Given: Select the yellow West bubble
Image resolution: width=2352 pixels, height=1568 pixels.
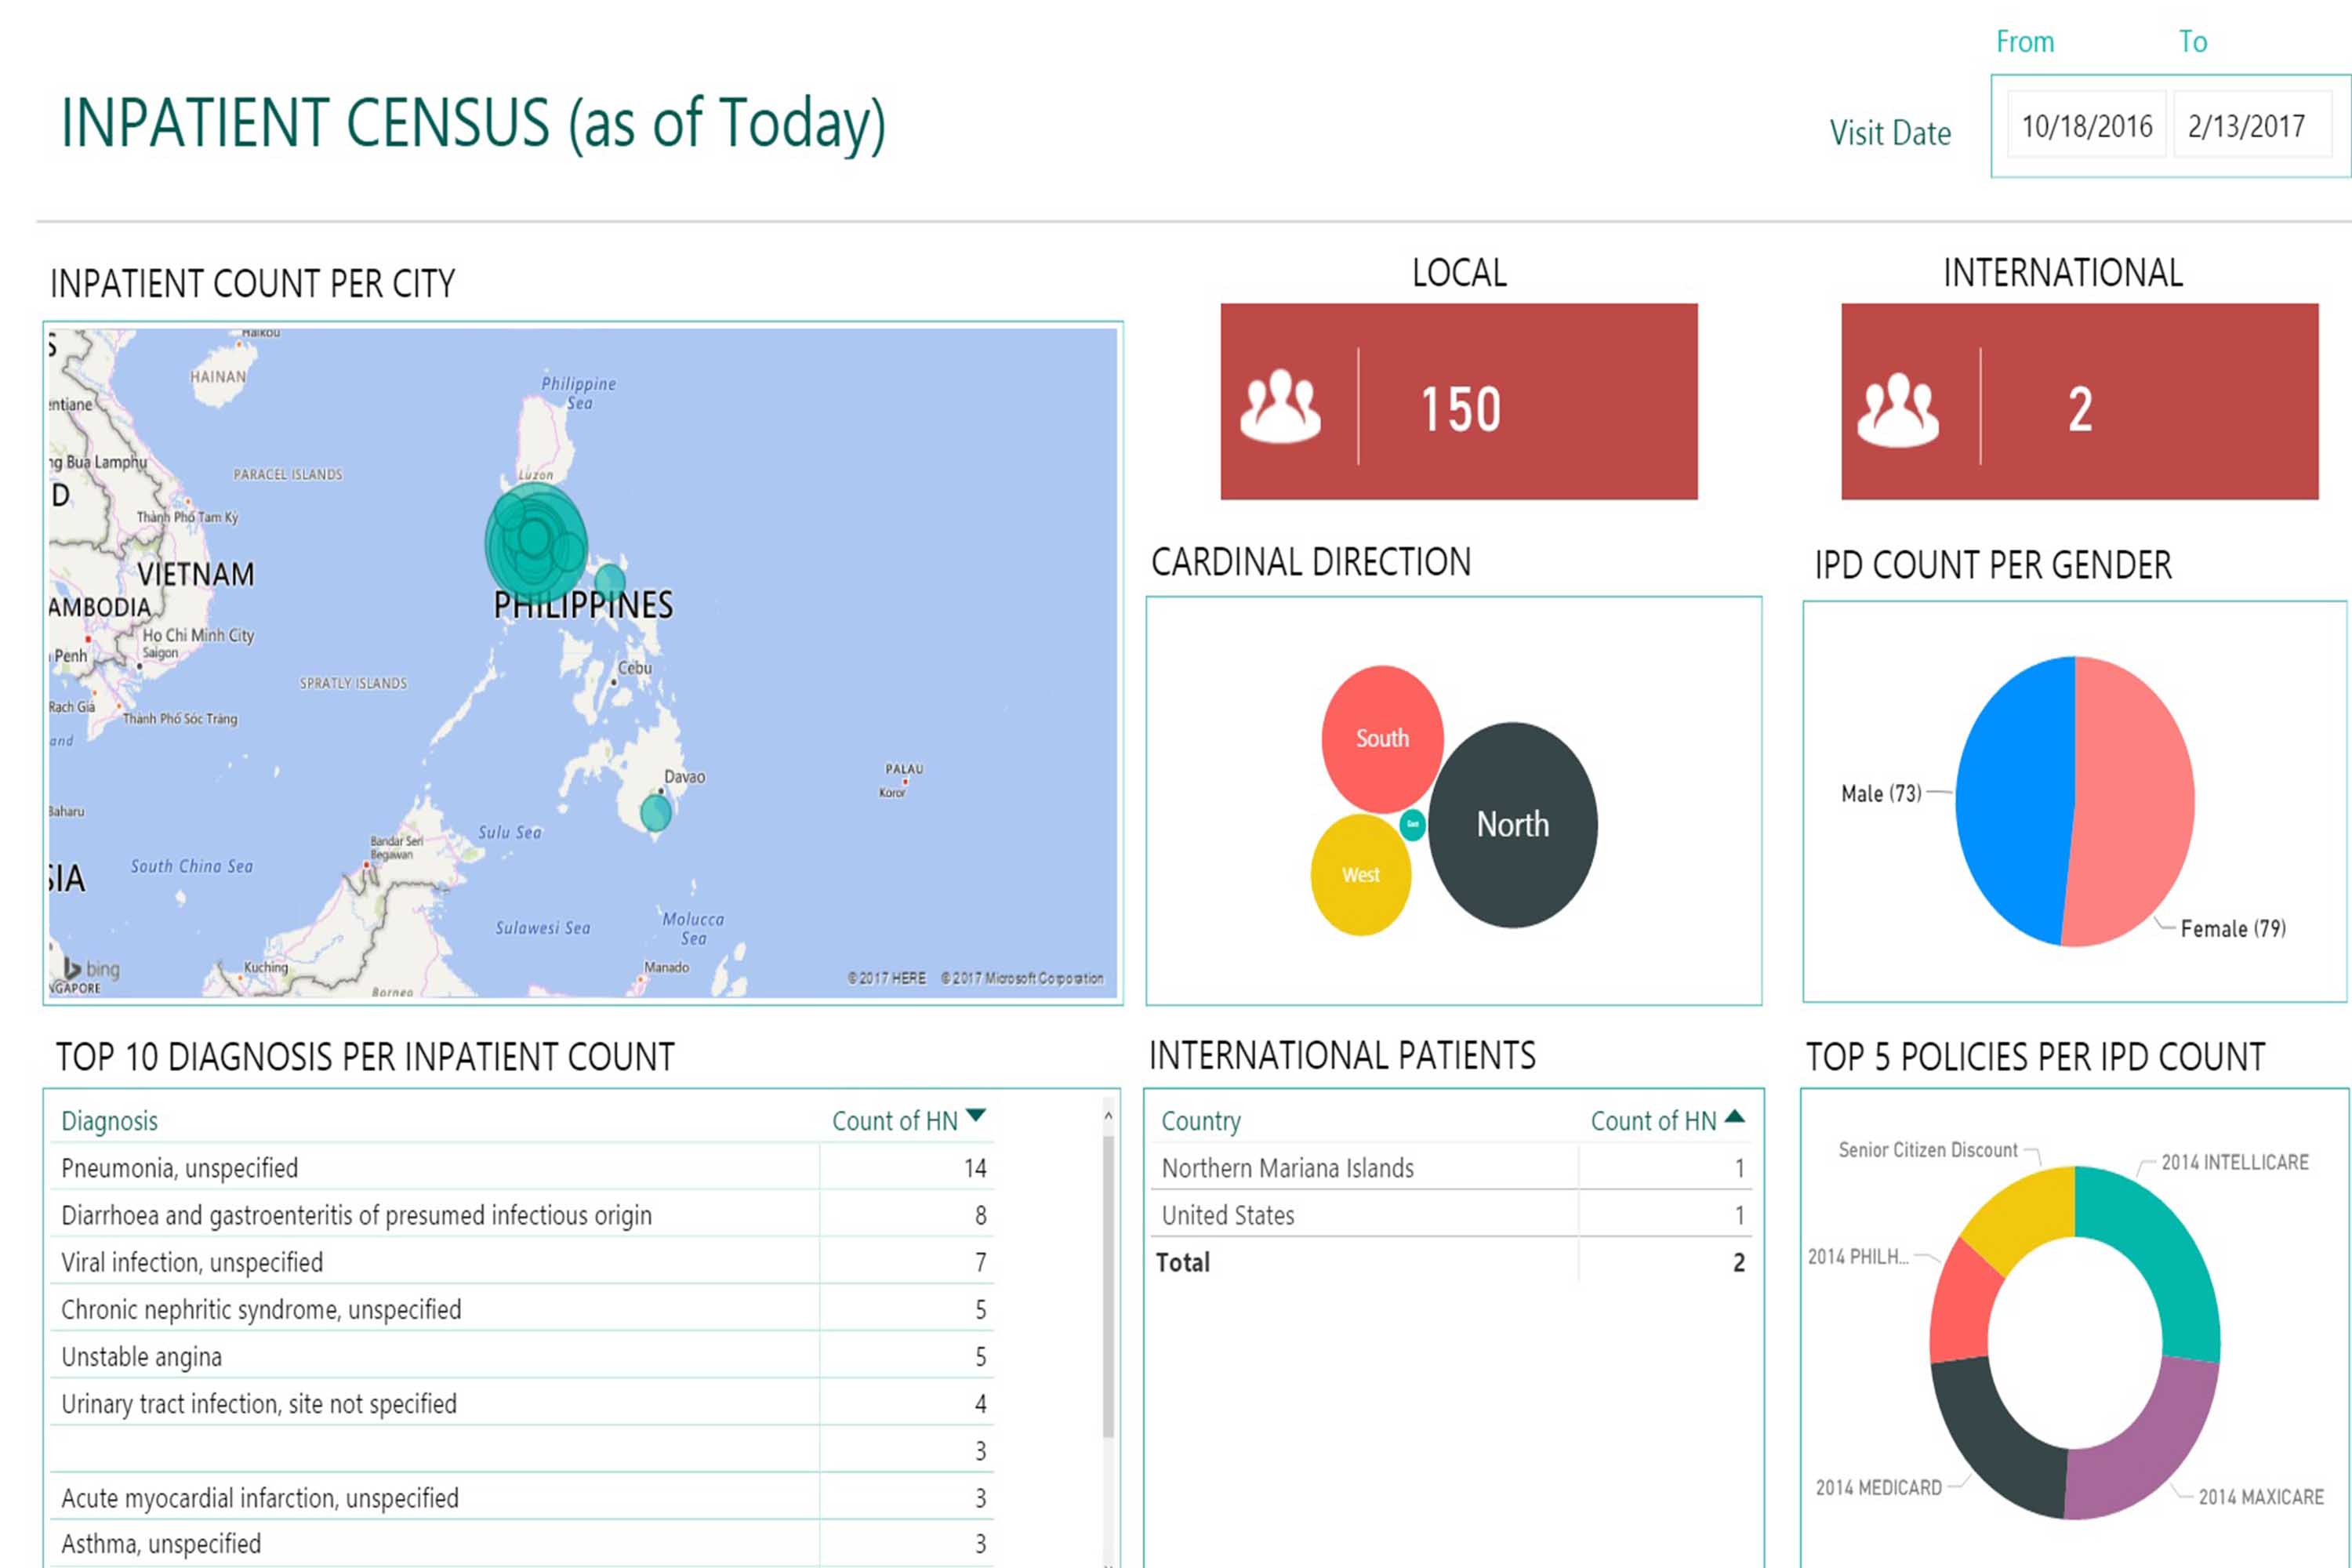Looking at the screenshot, I should pos(1360,875).
